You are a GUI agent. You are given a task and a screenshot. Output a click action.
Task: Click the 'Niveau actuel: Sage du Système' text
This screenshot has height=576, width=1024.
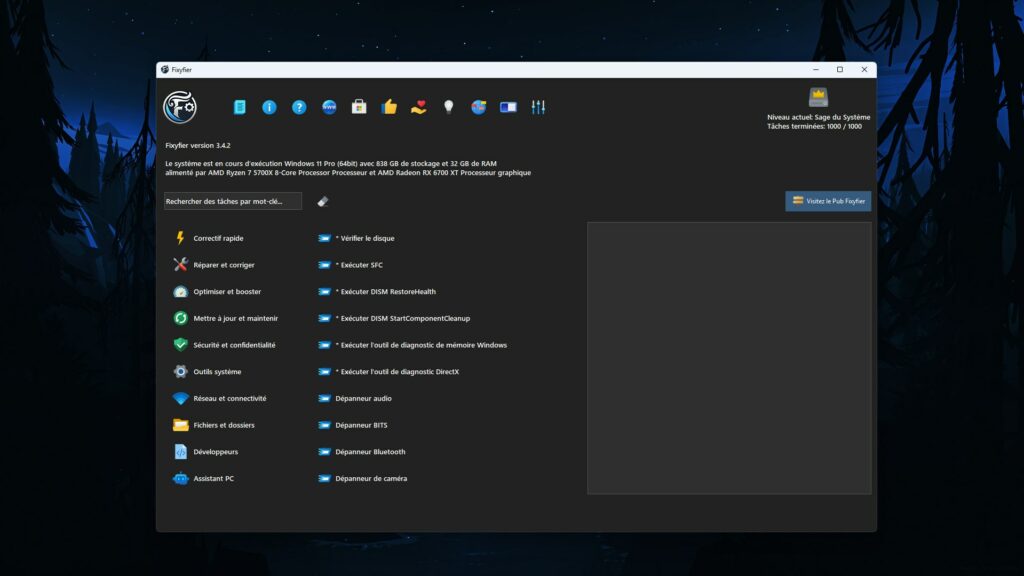(x=818, y=118)
